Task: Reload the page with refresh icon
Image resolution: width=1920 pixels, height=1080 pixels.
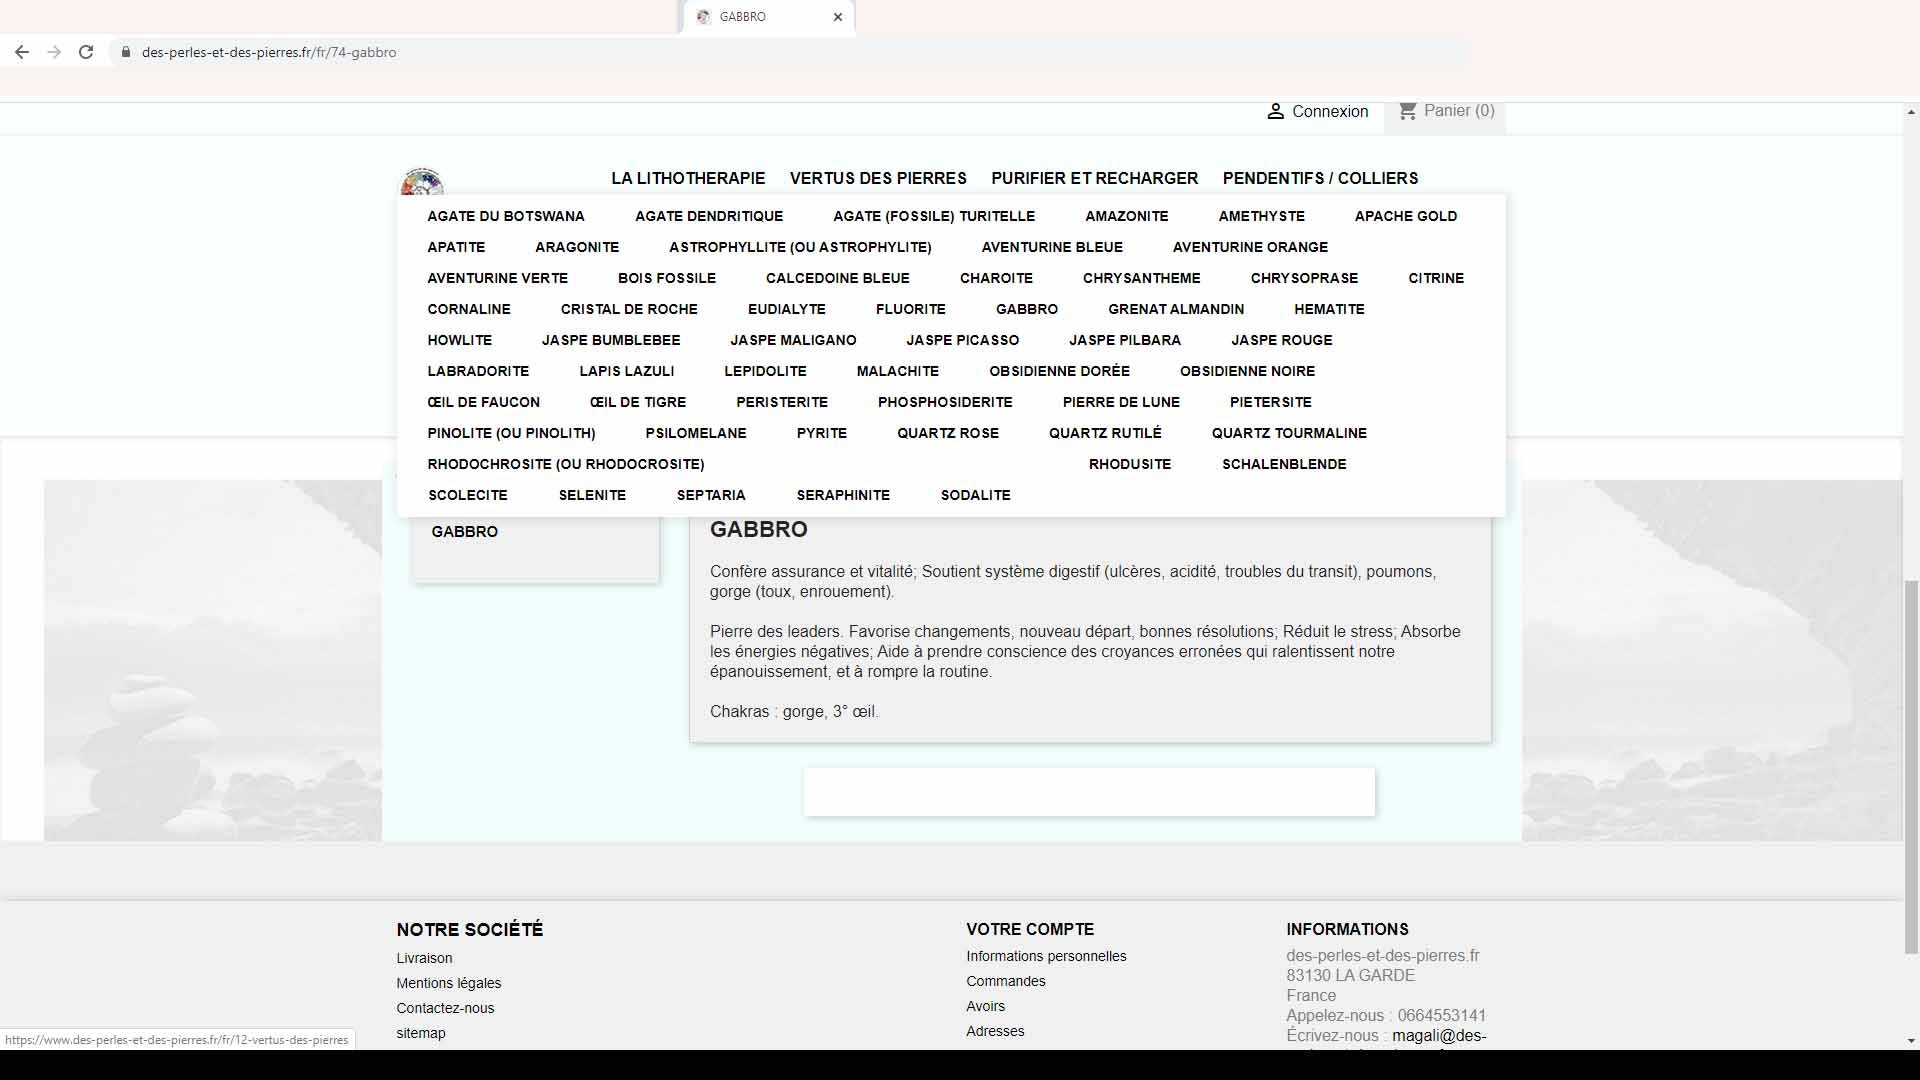Action: click(x=86, y=52)
